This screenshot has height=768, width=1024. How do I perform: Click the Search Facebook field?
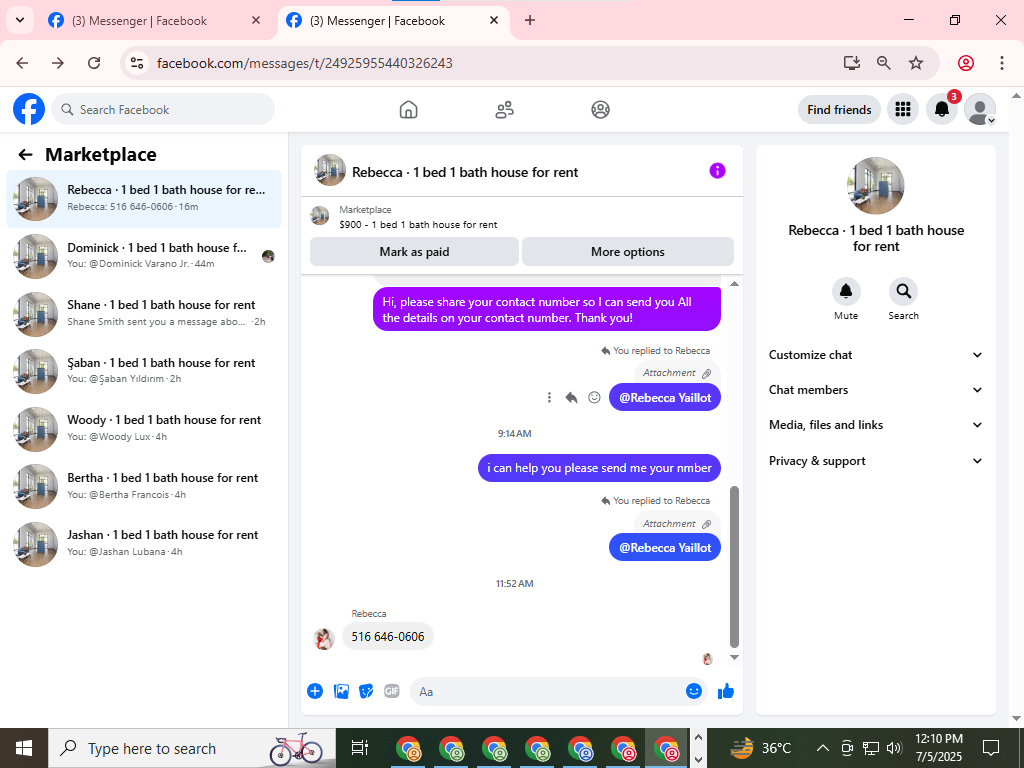pyautogui.click(x=163, y=110)
